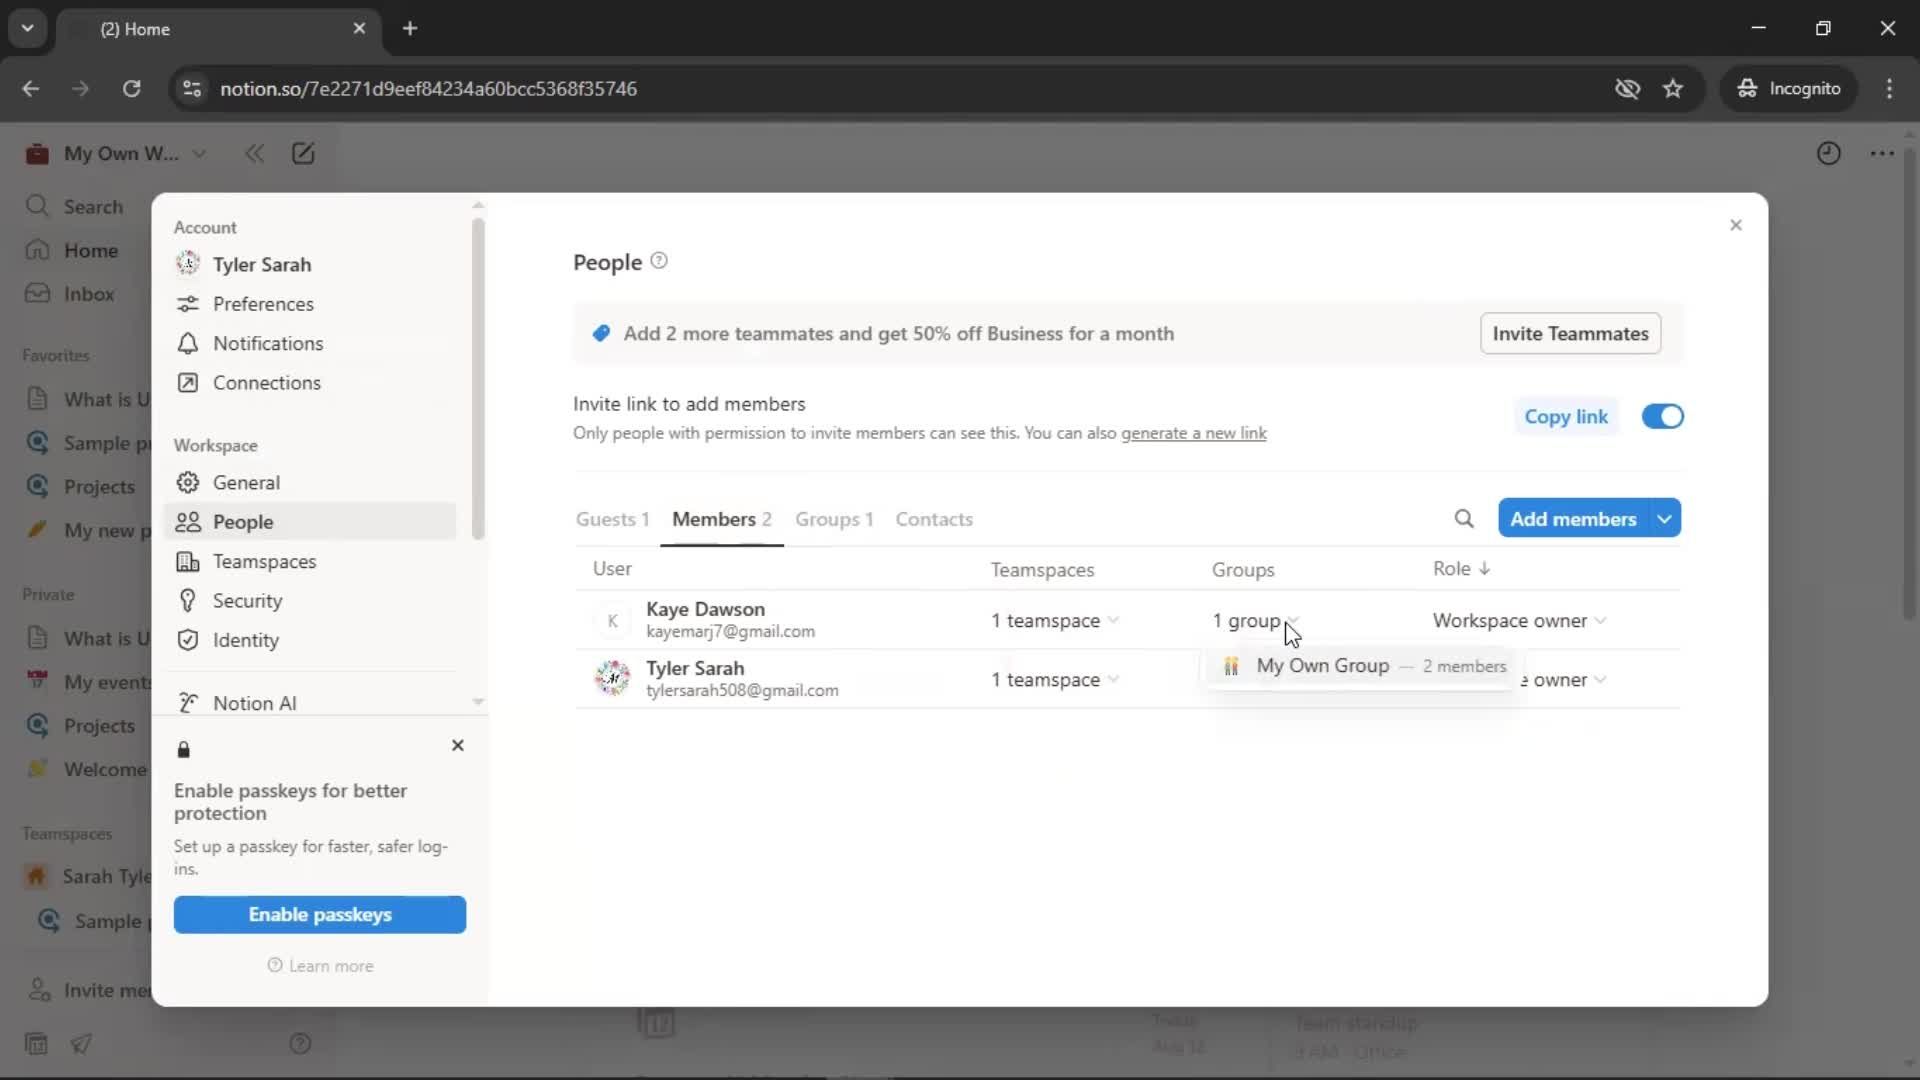1920x1080 pixels.
Task: Open Teamspaces settings
Action: 312,561
